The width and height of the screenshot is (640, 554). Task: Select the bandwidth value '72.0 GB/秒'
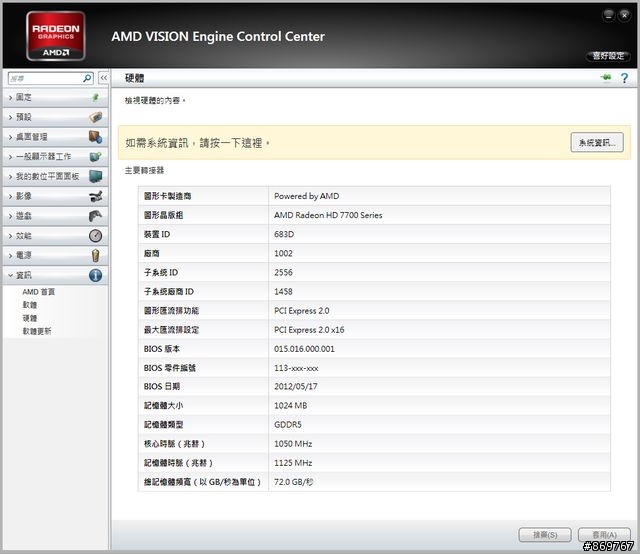click(293, 482)
